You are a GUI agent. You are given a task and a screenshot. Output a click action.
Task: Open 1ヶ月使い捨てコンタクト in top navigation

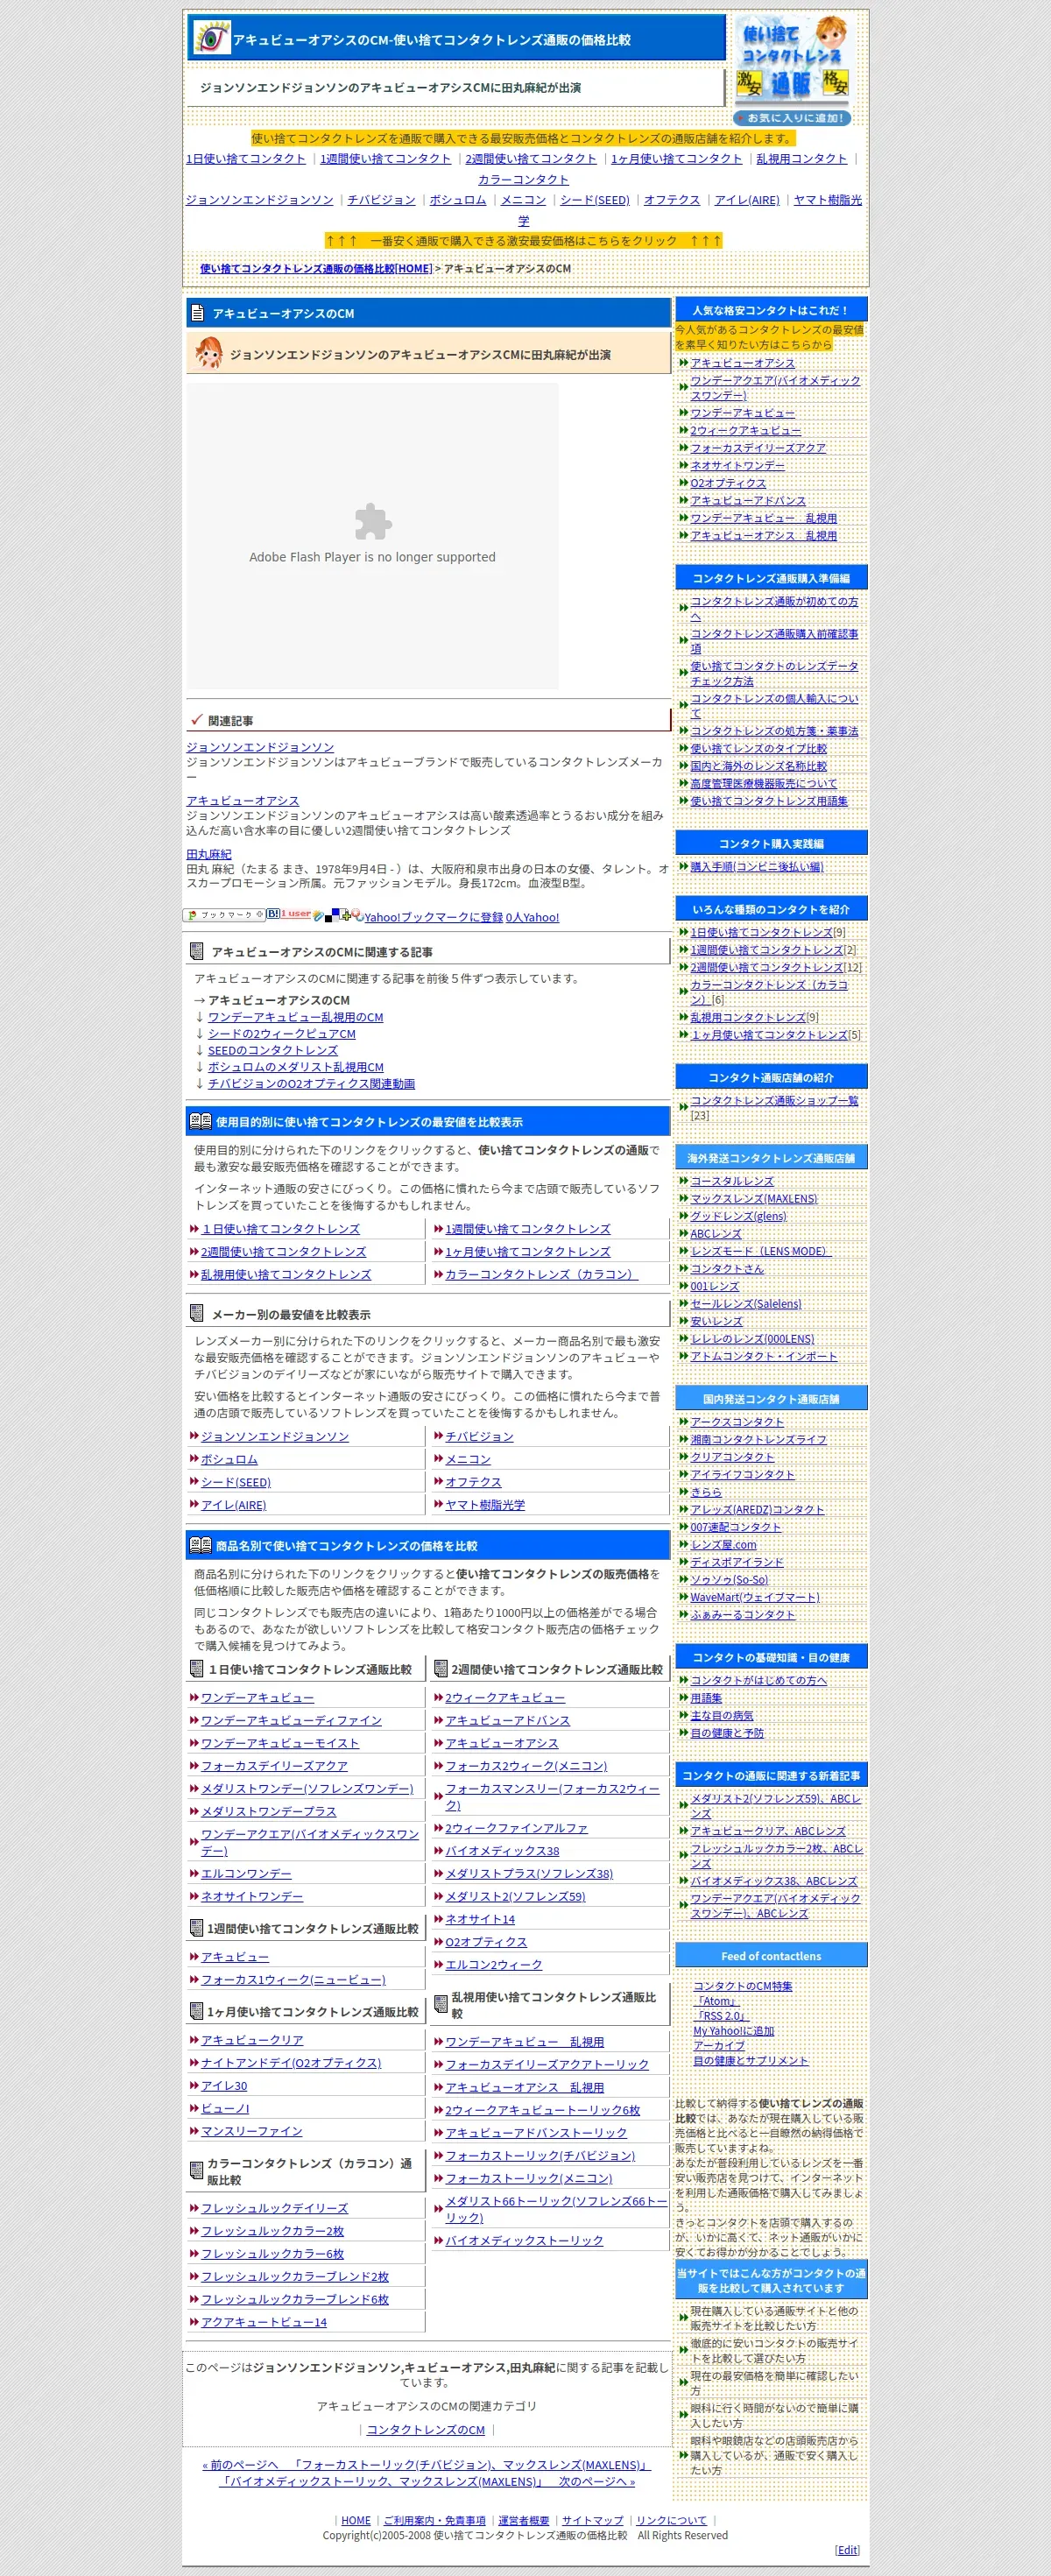tap(676, 158)
